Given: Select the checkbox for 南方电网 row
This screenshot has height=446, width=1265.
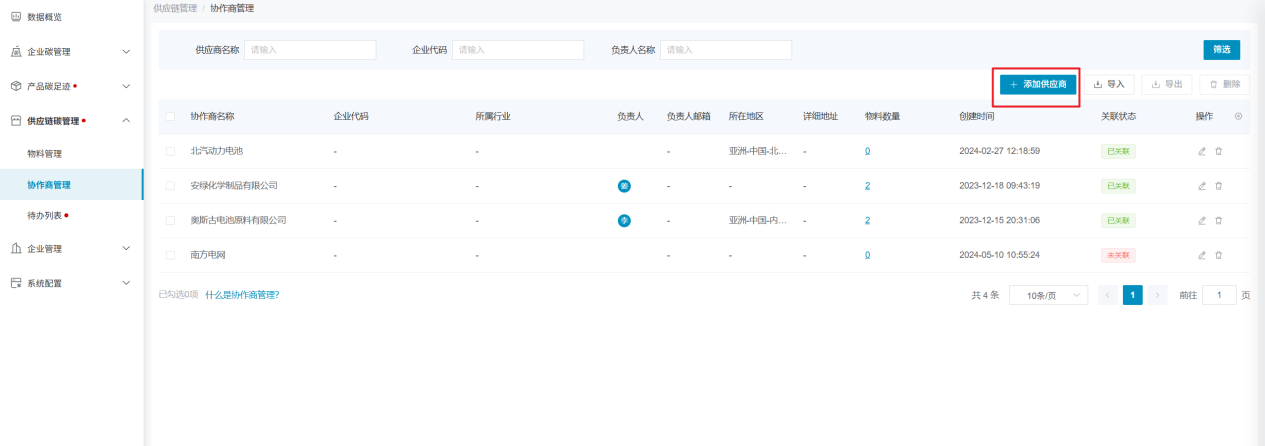Looking at the screenshot, I should 170,255.
